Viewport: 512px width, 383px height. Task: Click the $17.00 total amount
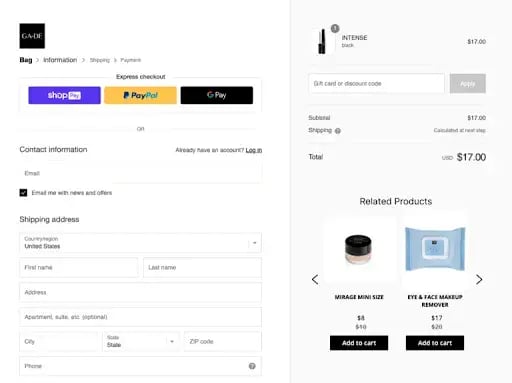point(471,157)
